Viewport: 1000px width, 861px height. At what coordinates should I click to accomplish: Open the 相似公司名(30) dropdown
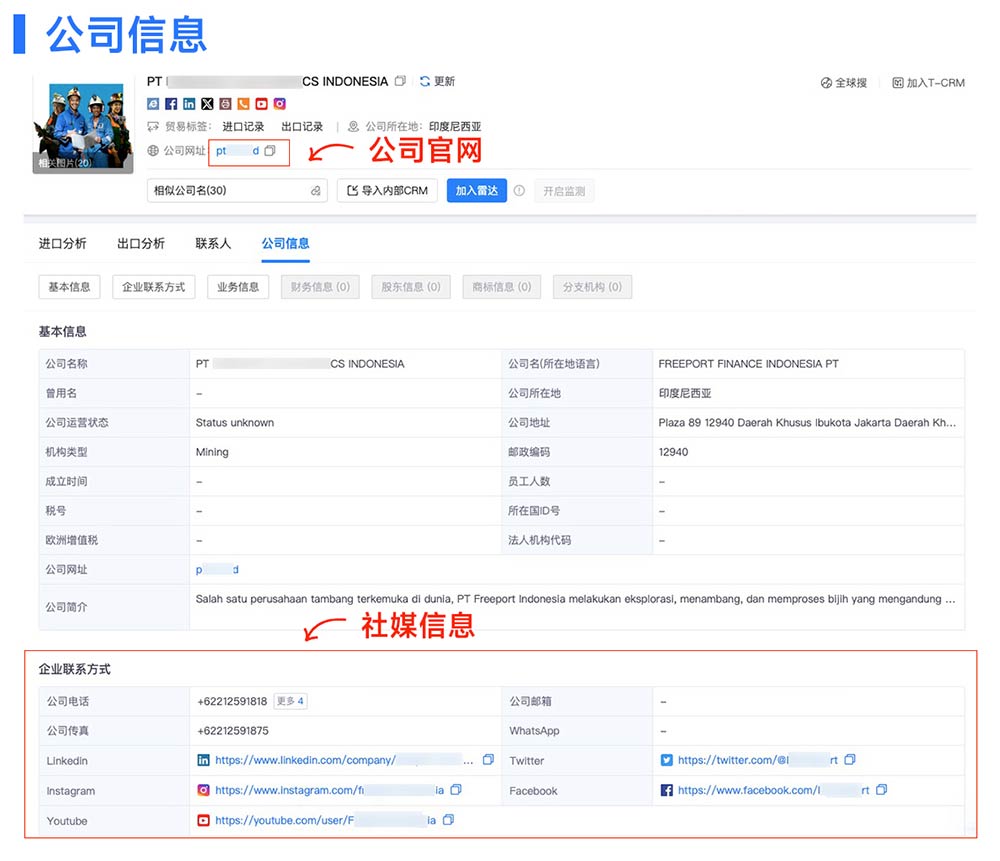click(x=237, y=191)
